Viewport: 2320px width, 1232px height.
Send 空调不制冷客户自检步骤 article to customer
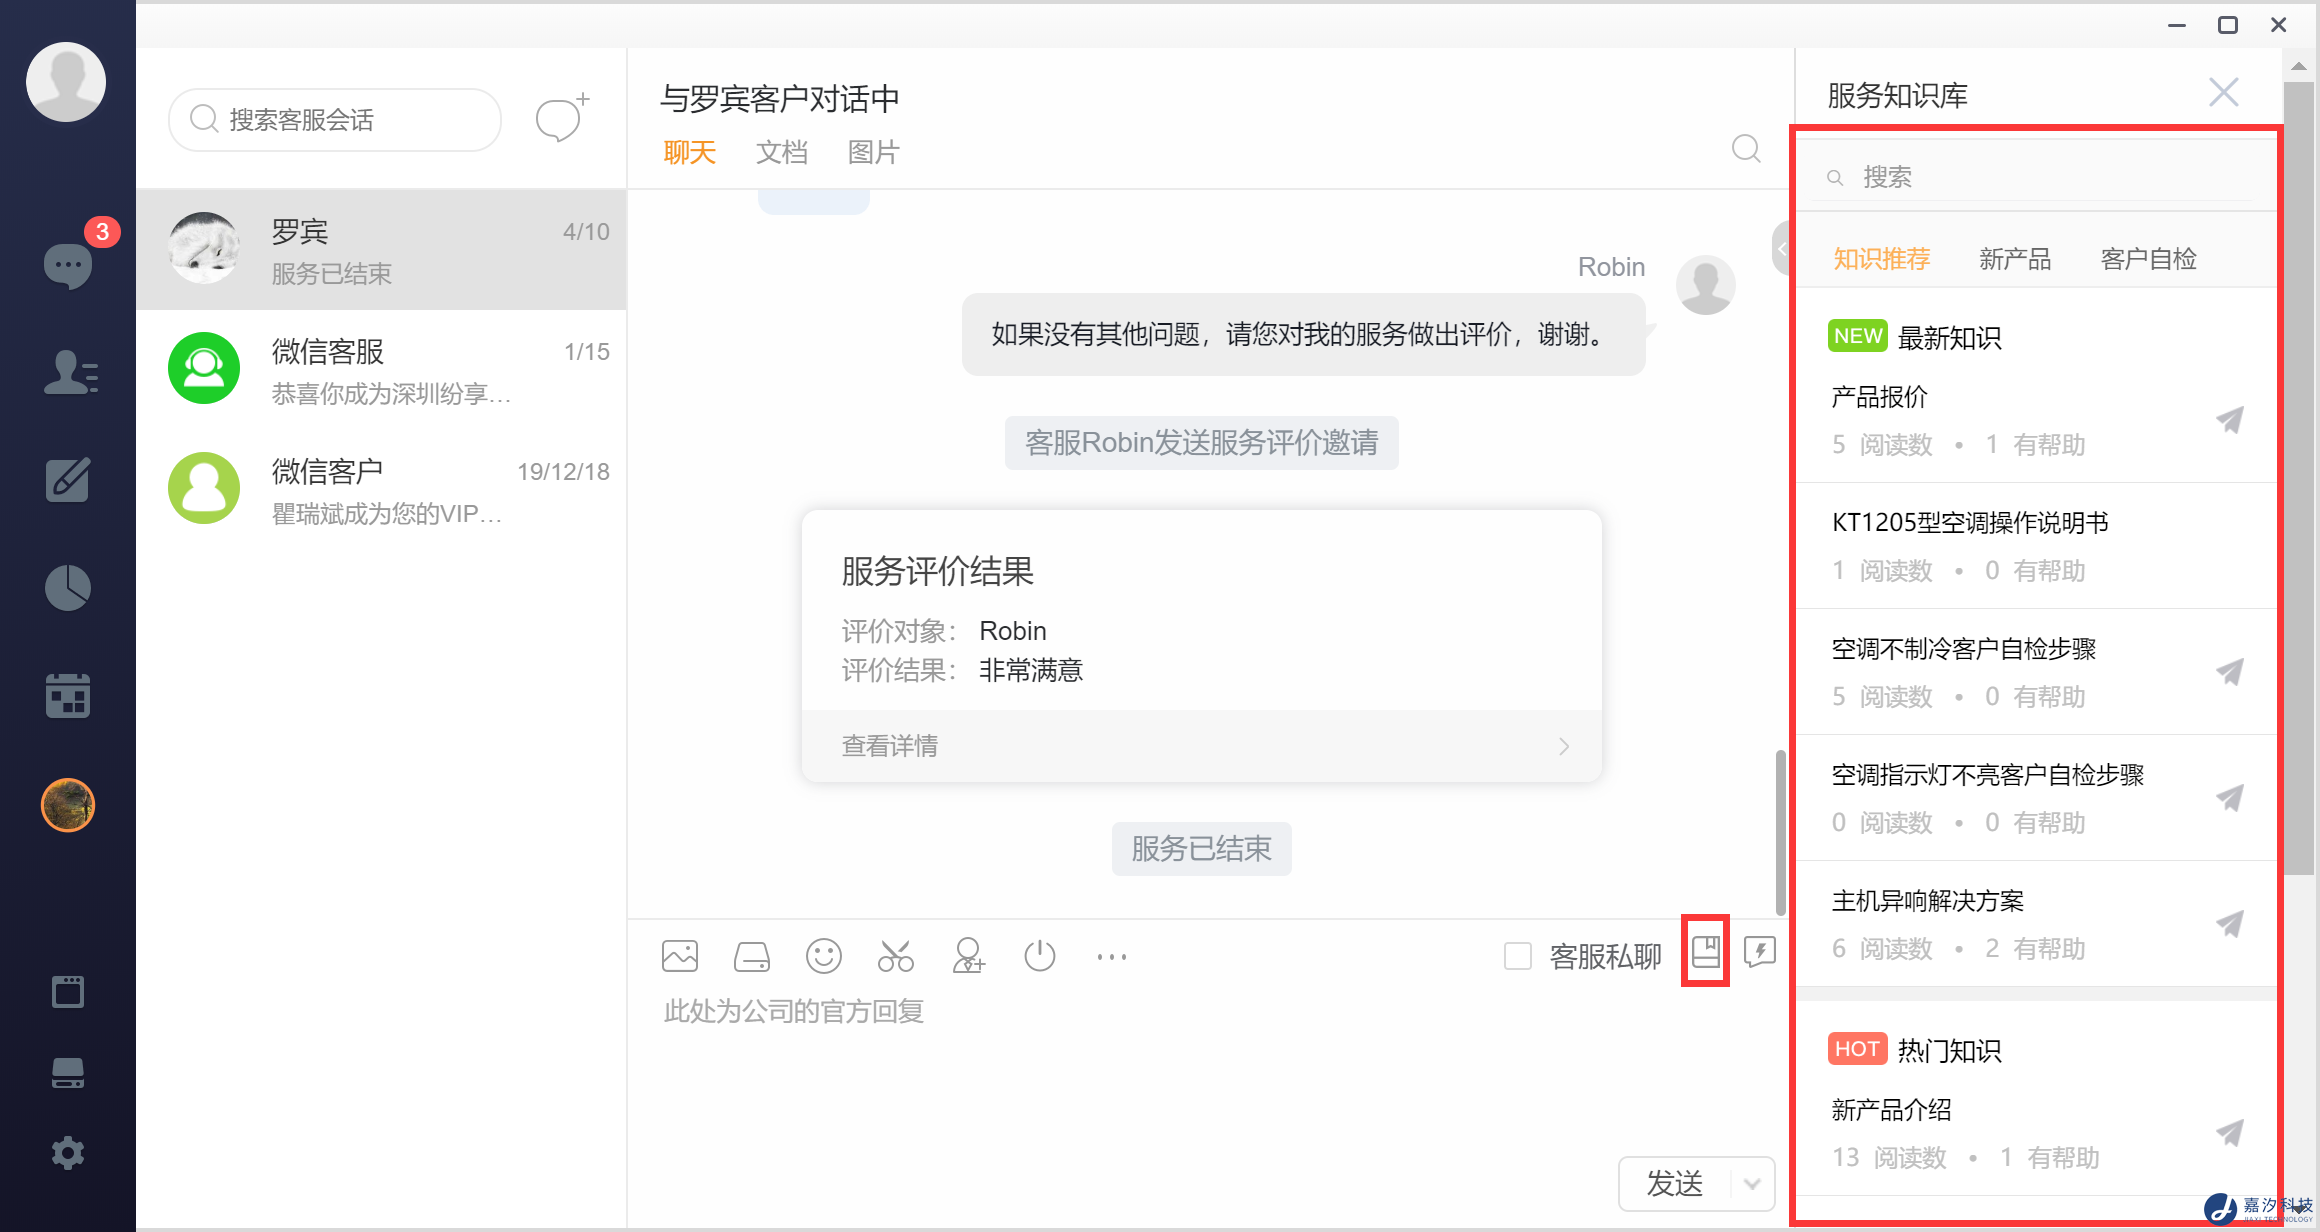[x=2230, y=671]
